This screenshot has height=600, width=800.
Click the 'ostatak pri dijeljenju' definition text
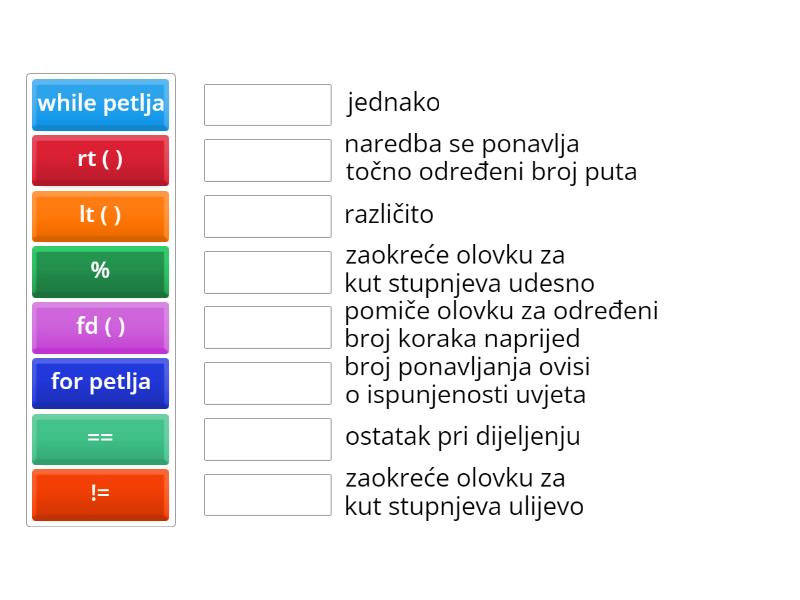pos(462,437)
